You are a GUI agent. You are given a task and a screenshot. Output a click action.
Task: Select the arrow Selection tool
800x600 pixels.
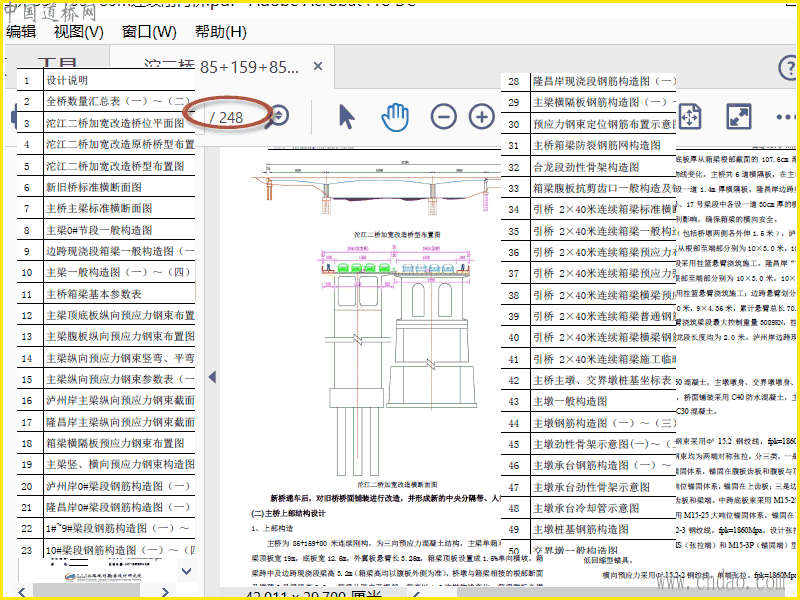pos(347,117)
